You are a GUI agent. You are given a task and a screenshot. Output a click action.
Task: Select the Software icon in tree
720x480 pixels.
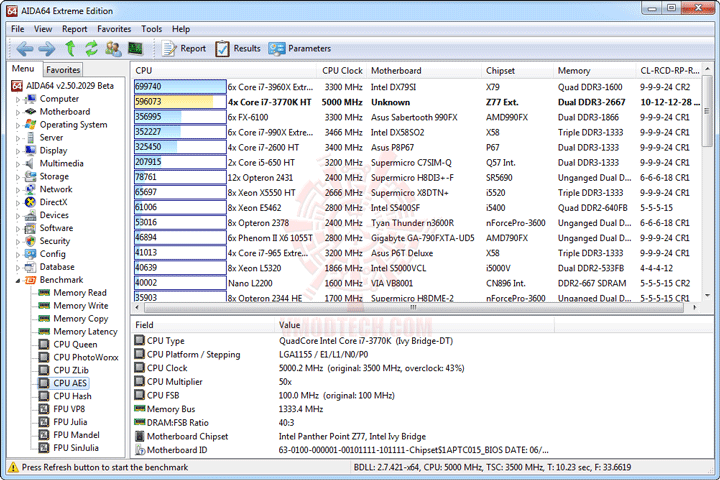[30, 228]
